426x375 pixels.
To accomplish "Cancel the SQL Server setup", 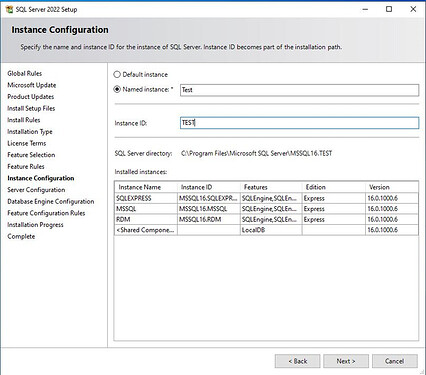I will pyautogui.click(x=395, y=361).
